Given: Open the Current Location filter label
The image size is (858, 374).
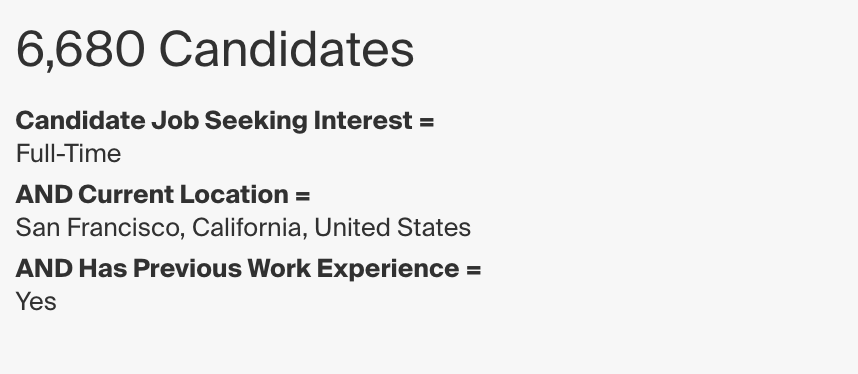Looking at the screenshot, I should tap(183, 194).
